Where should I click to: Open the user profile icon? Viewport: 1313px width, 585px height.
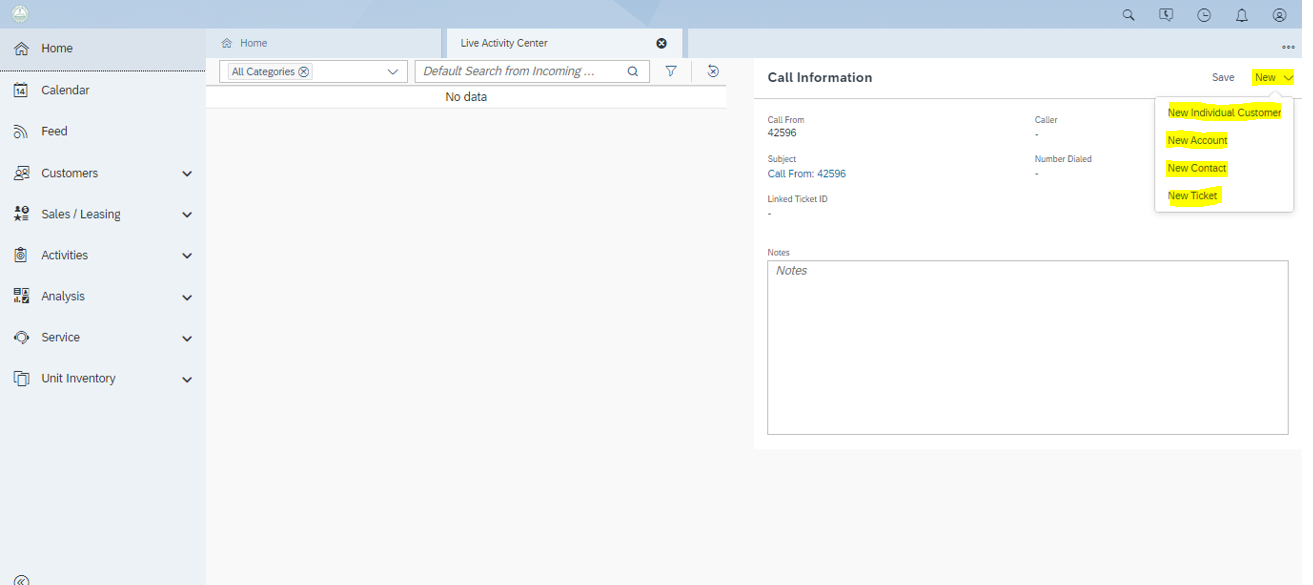(x=1279, y=15)
